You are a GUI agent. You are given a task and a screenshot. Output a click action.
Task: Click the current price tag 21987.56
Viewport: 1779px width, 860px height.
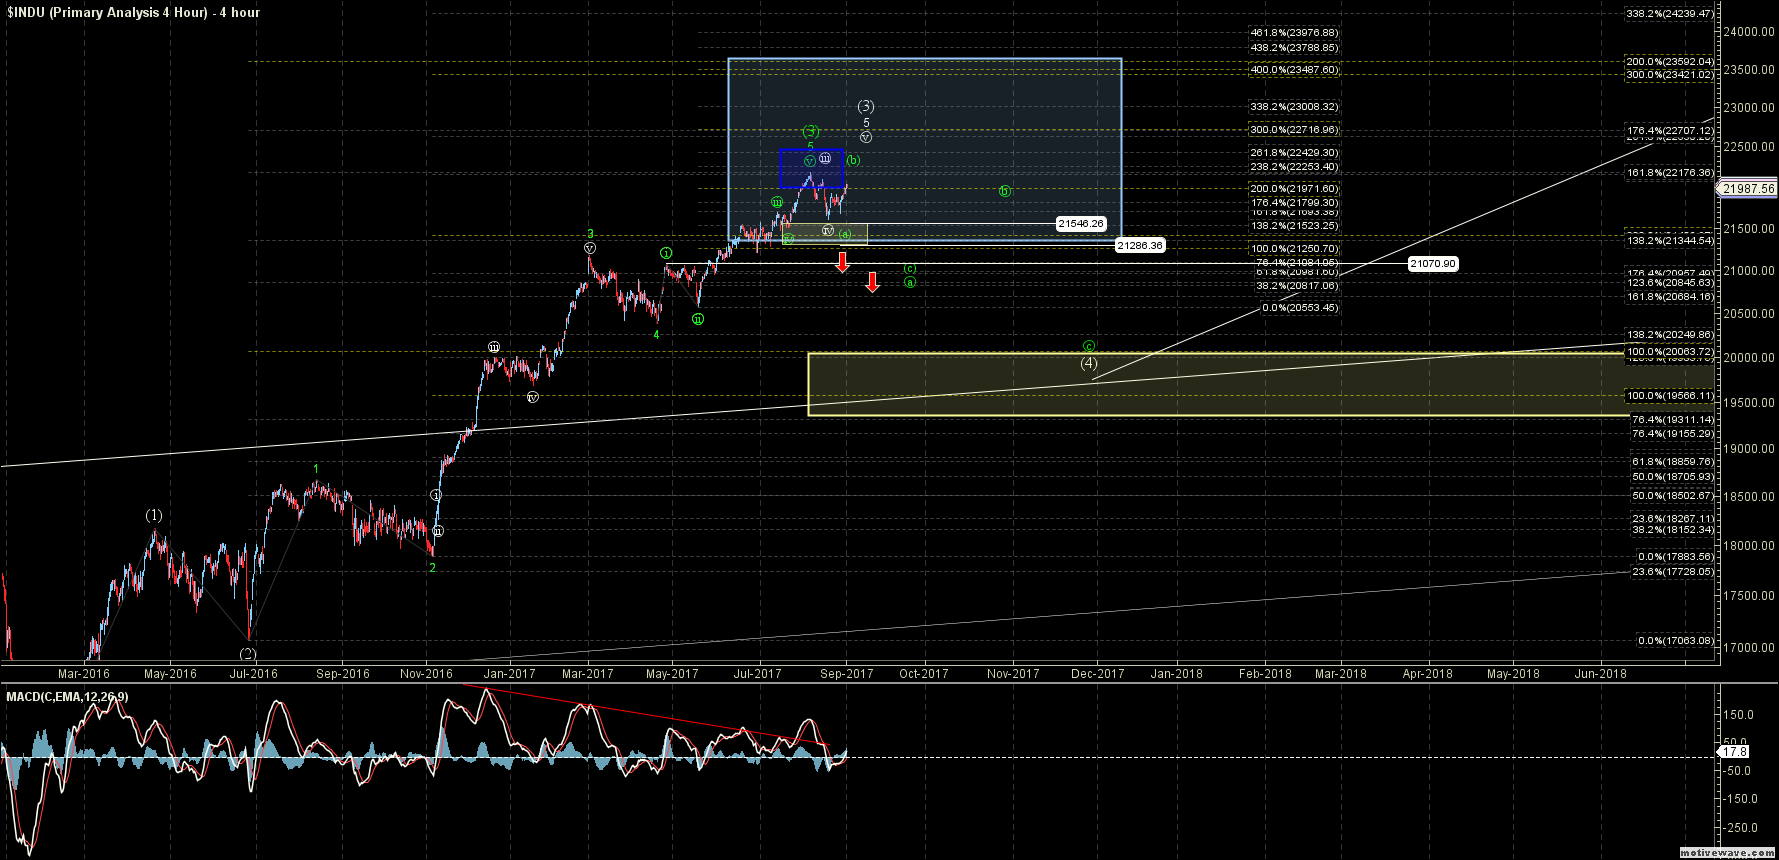point(1749,188)
